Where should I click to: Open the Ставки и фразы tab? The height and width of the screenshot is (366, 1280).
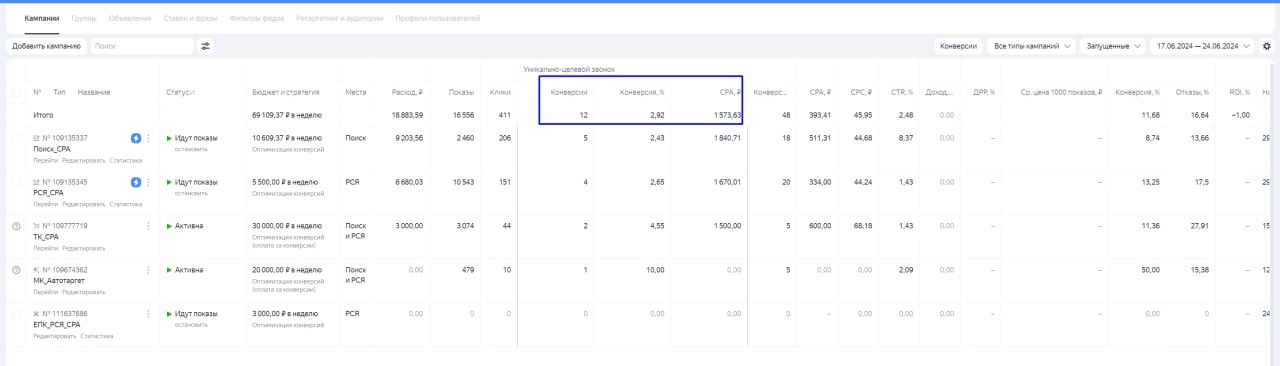191,18
